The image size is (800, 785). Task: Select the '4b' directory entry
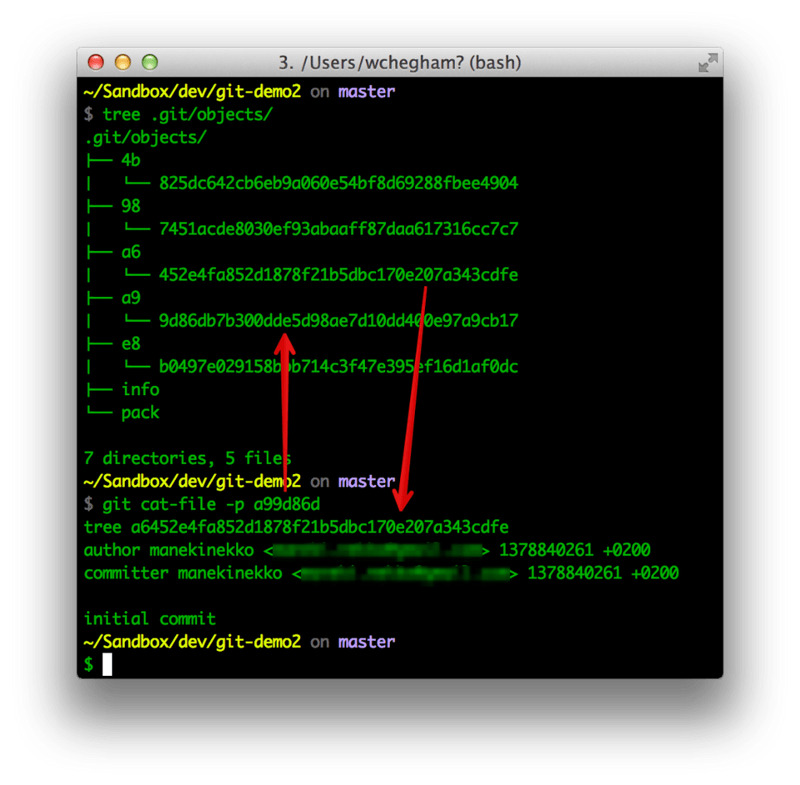131,161
